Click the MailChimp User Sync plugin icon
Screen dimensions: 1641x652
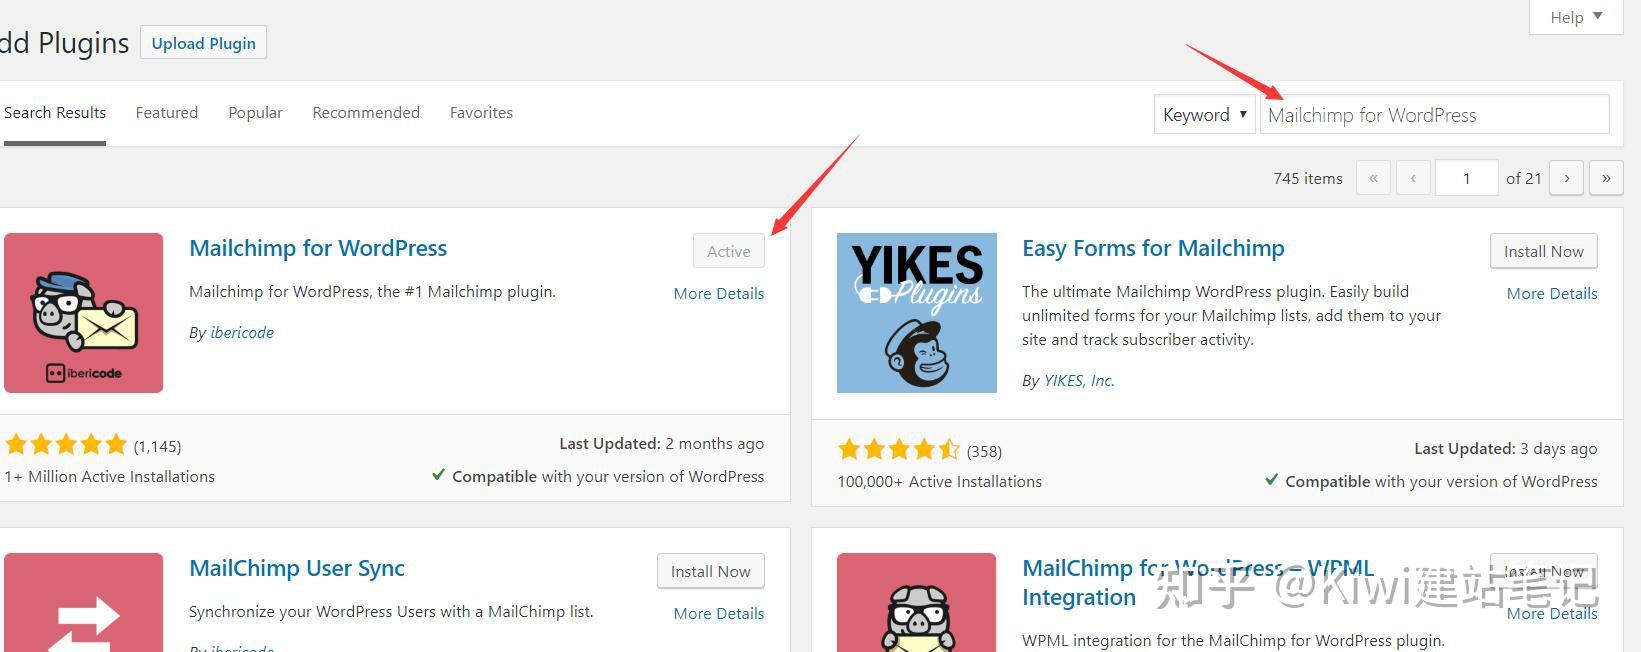coord(83,602)
